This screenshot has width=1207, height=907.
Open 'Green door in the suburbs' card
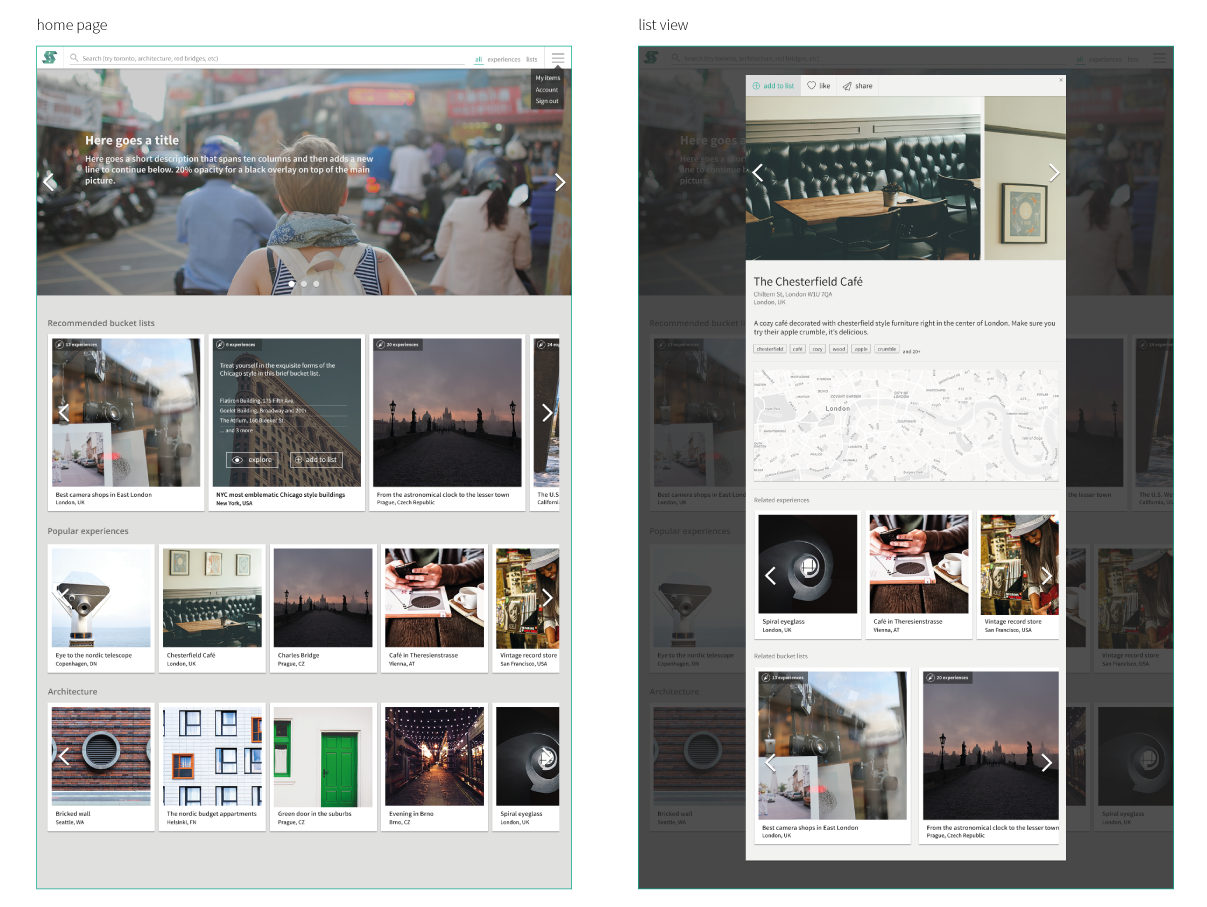pos(323,767)
